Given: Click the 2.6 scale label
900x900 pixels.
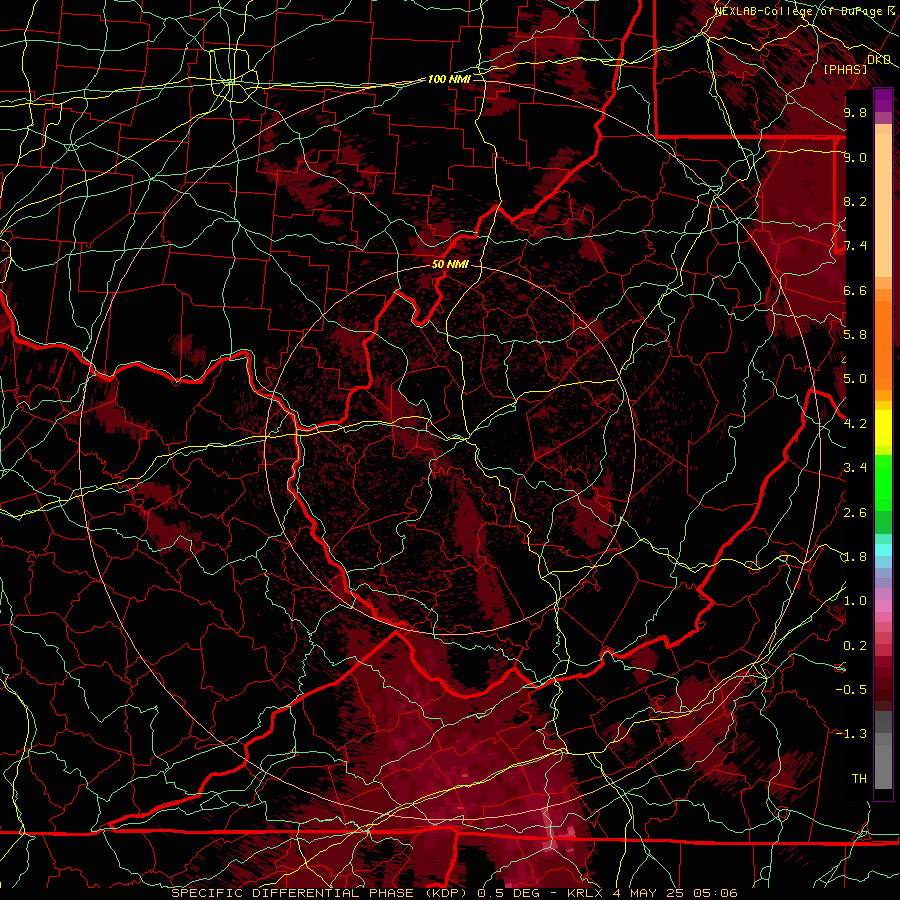Looking at the screenshot, I should (x=855, y=513).
